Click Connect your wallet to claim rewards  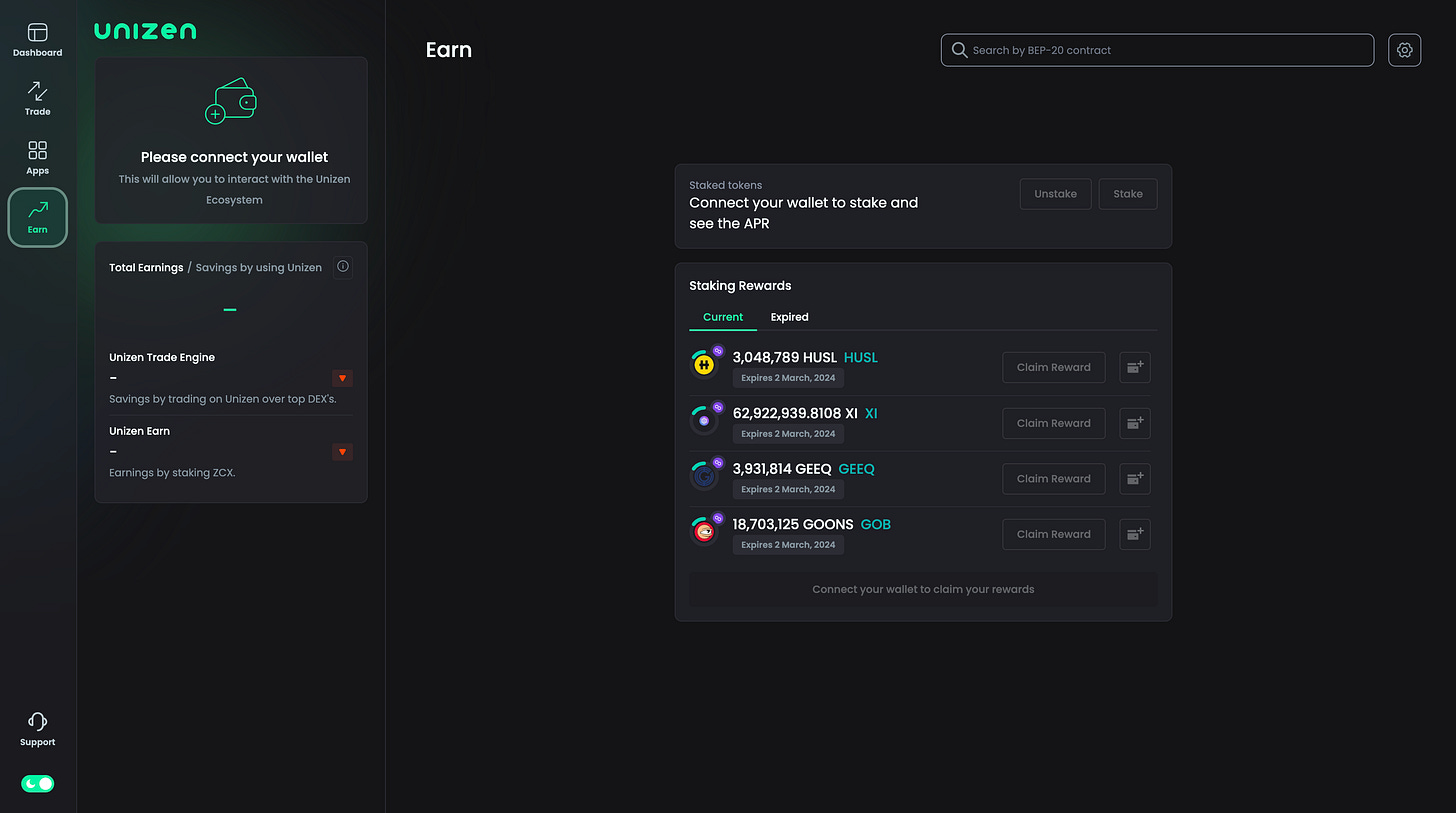pos(923,589)
